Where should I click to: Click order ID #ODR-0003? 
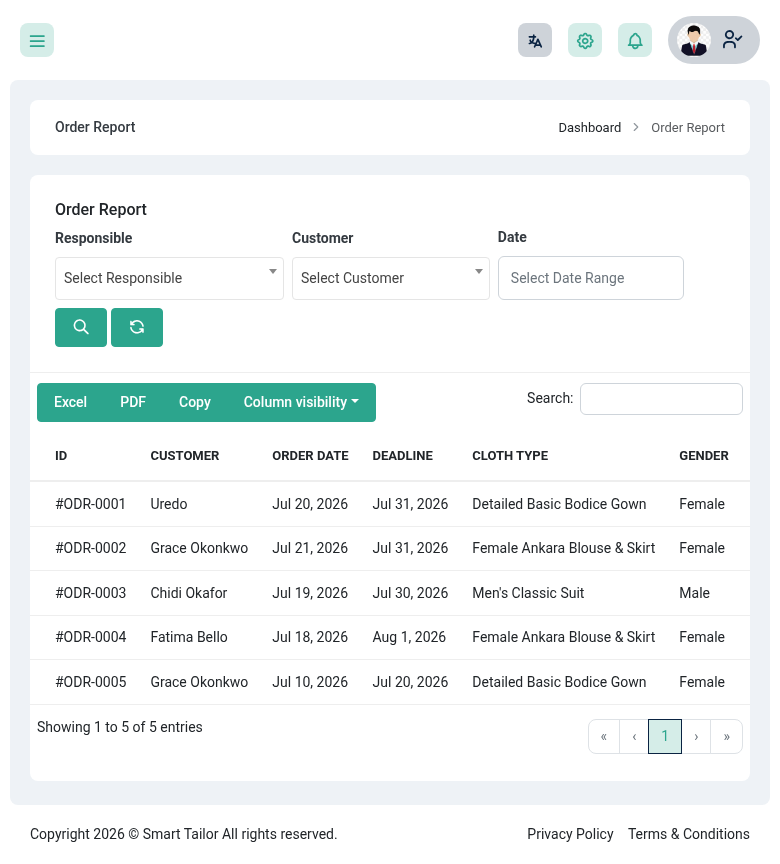(90, 593)
